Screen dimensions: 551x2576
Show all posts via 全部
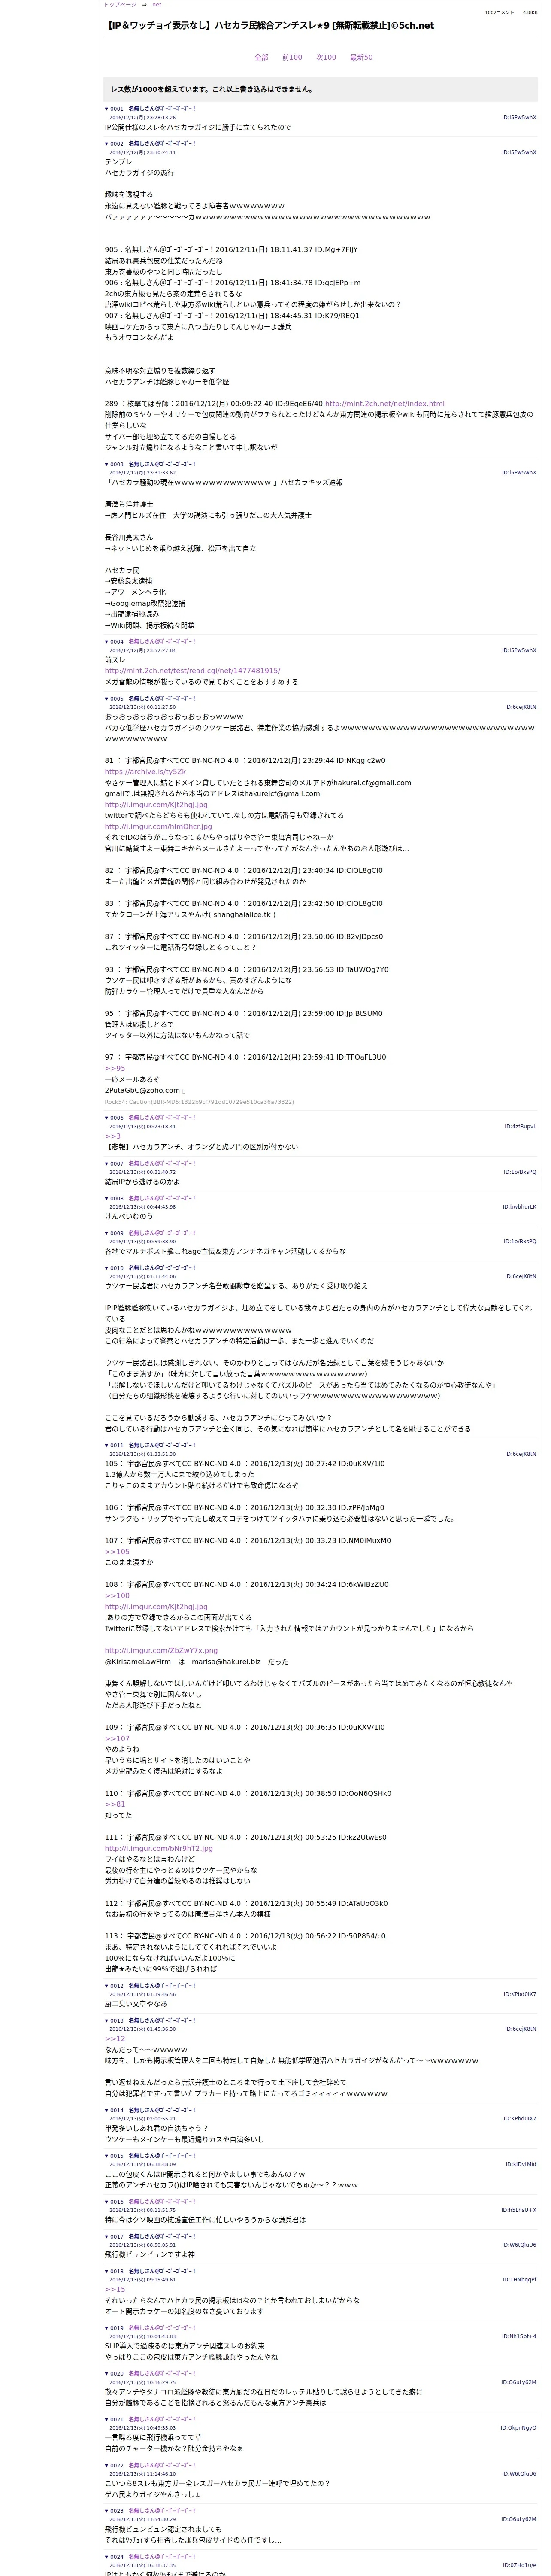point(261,57)
